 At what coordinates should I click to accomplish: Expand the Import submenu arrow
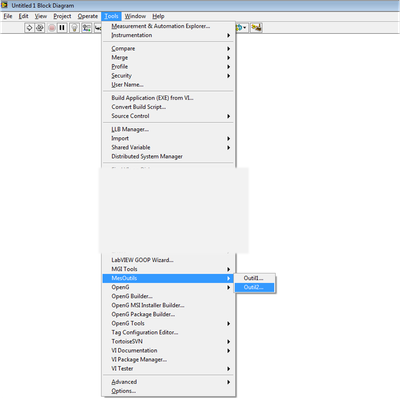pyautogui.click(x=228, y=138)
